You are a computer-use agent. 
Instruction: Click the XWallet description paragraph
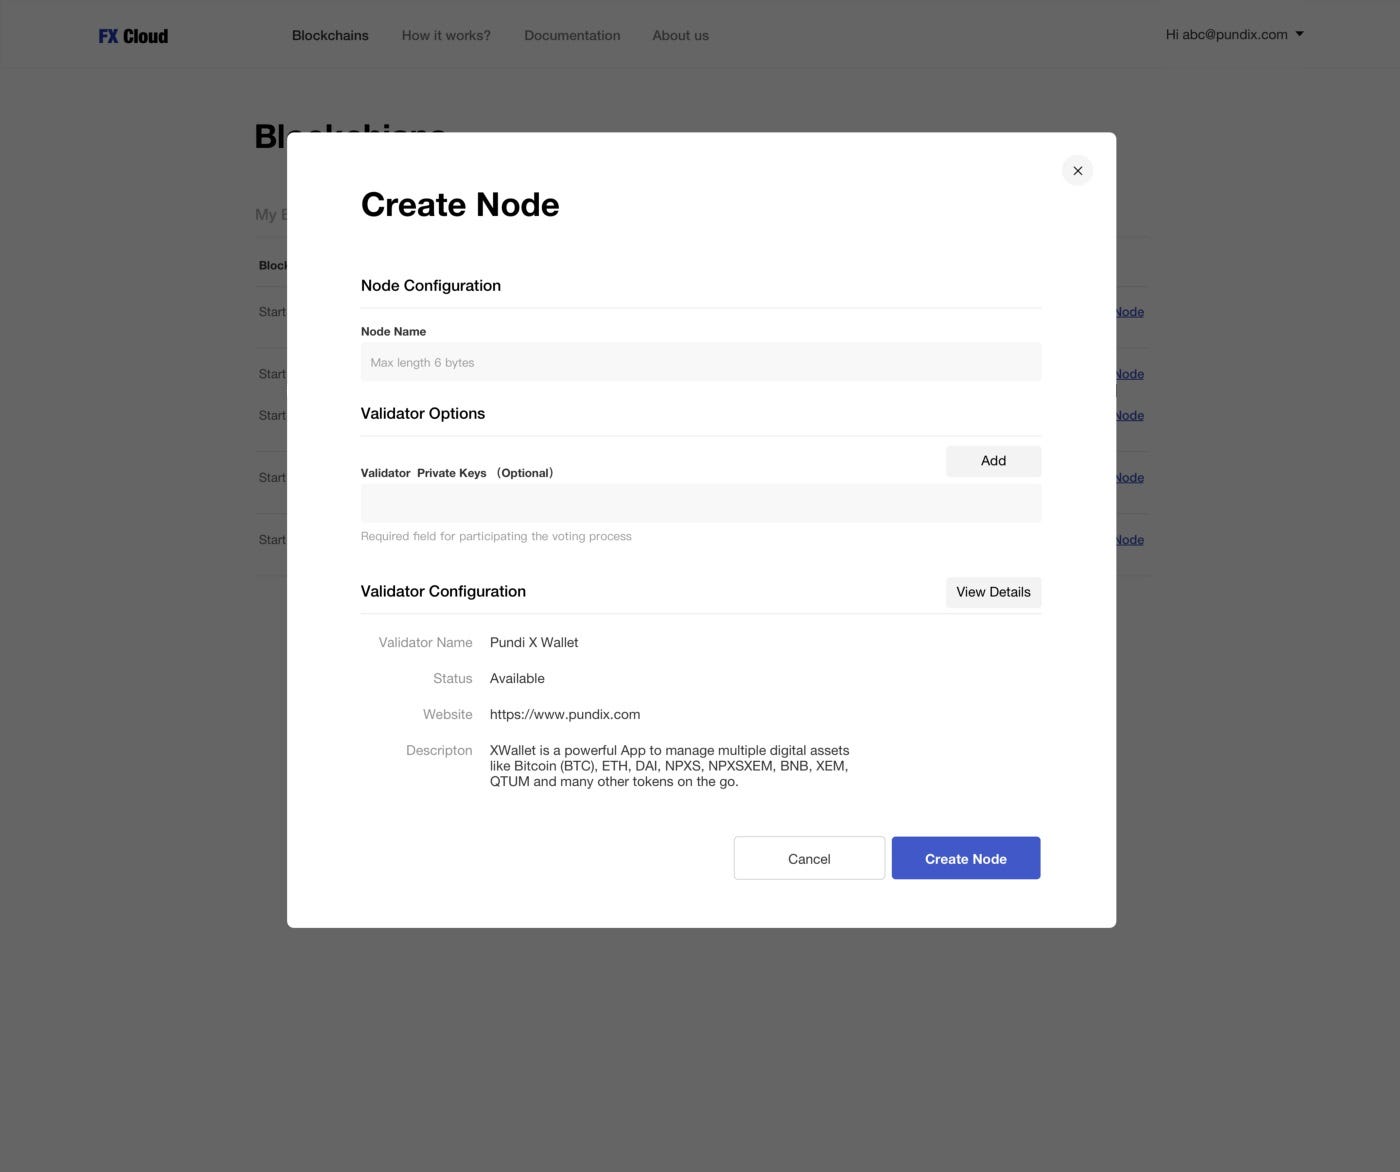tap(669, 766)
